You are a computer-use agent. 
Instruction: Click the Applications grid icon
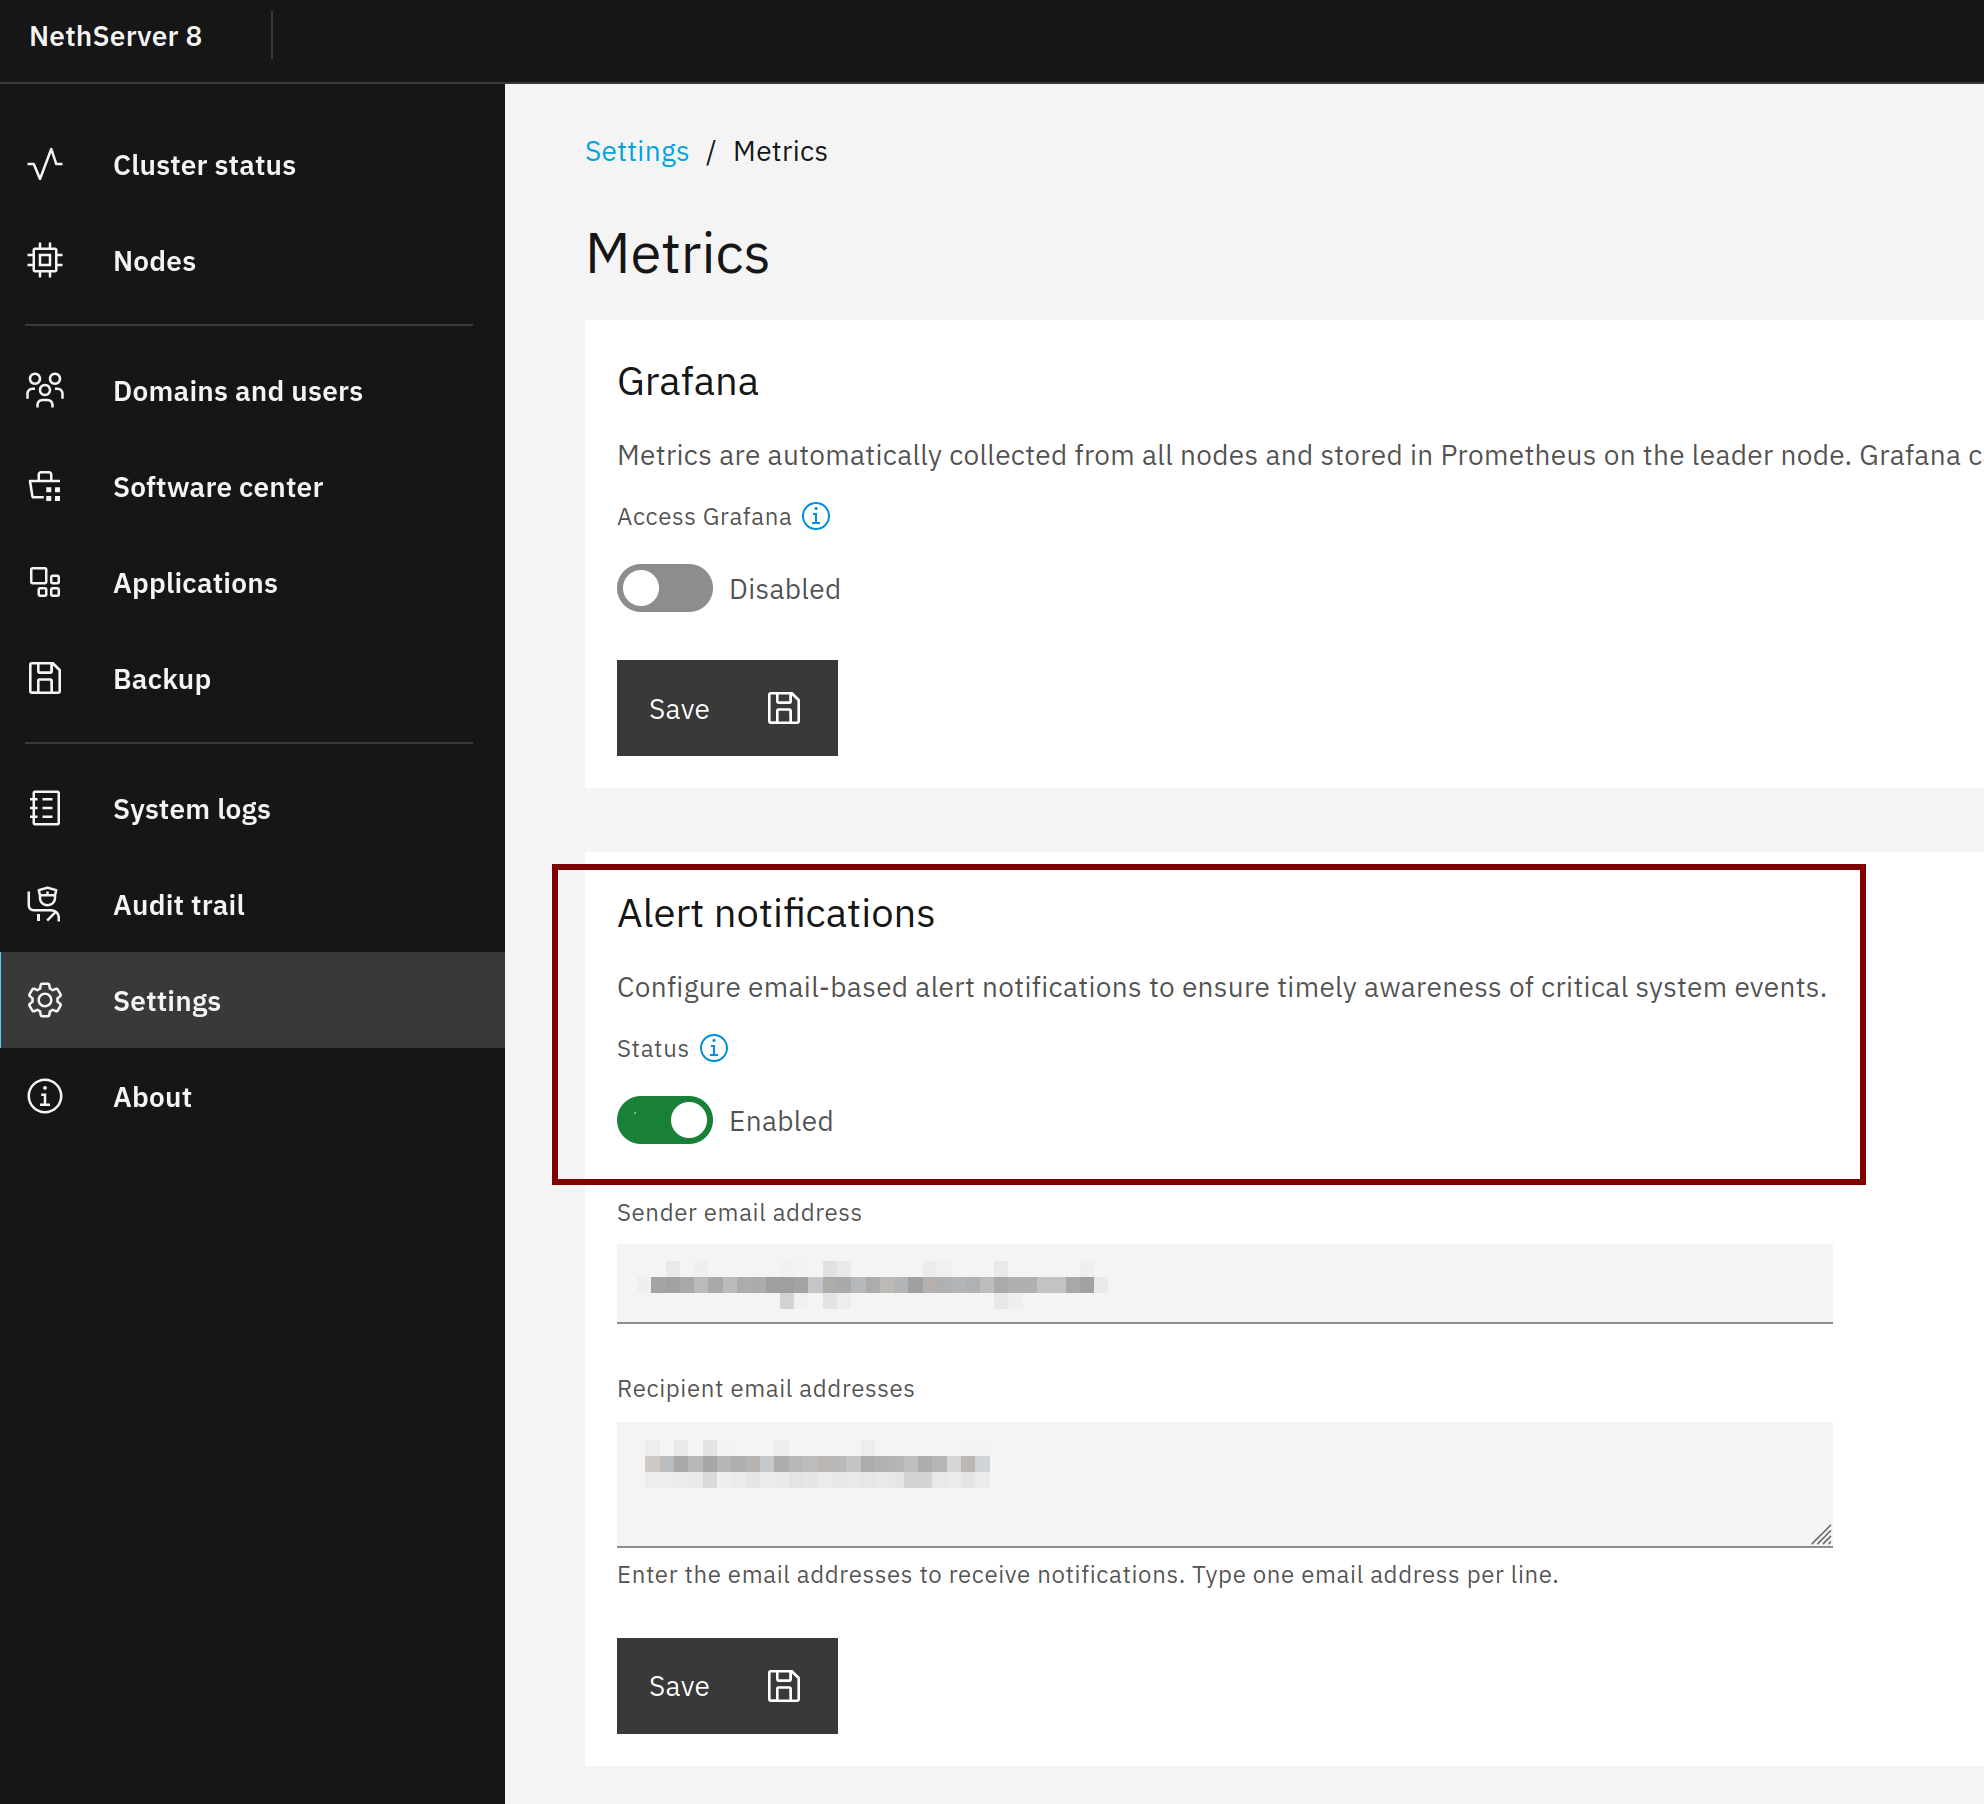[x=45, y=583]
